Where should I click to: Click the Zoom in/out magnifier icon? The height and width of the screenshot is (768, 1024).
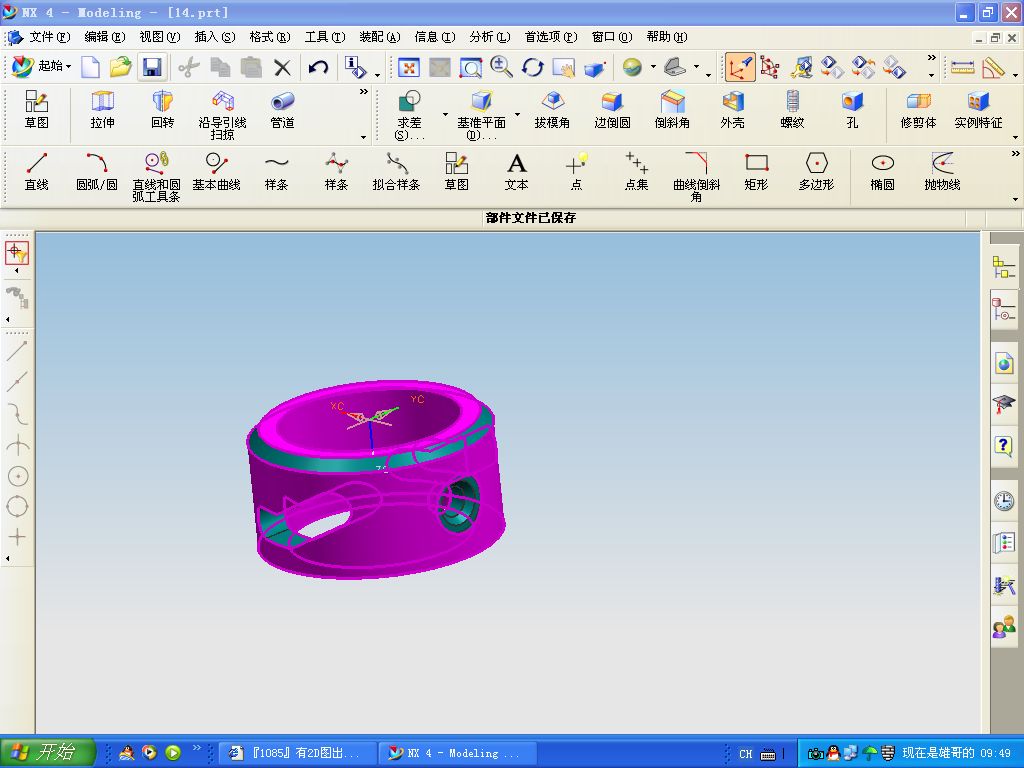click(x=501, y=67)
